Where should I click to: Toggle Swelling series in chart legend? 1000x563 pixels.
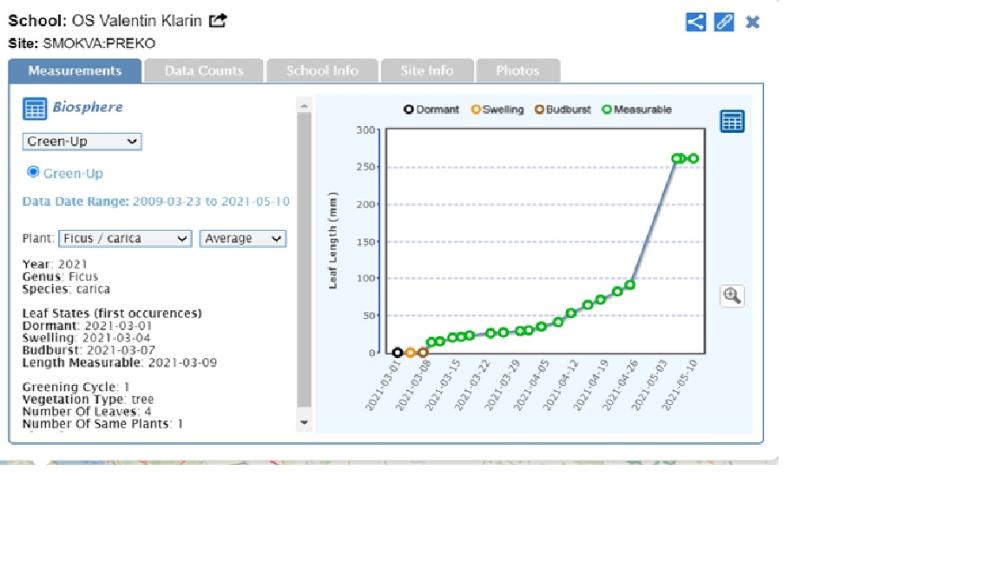coord(497,110)
